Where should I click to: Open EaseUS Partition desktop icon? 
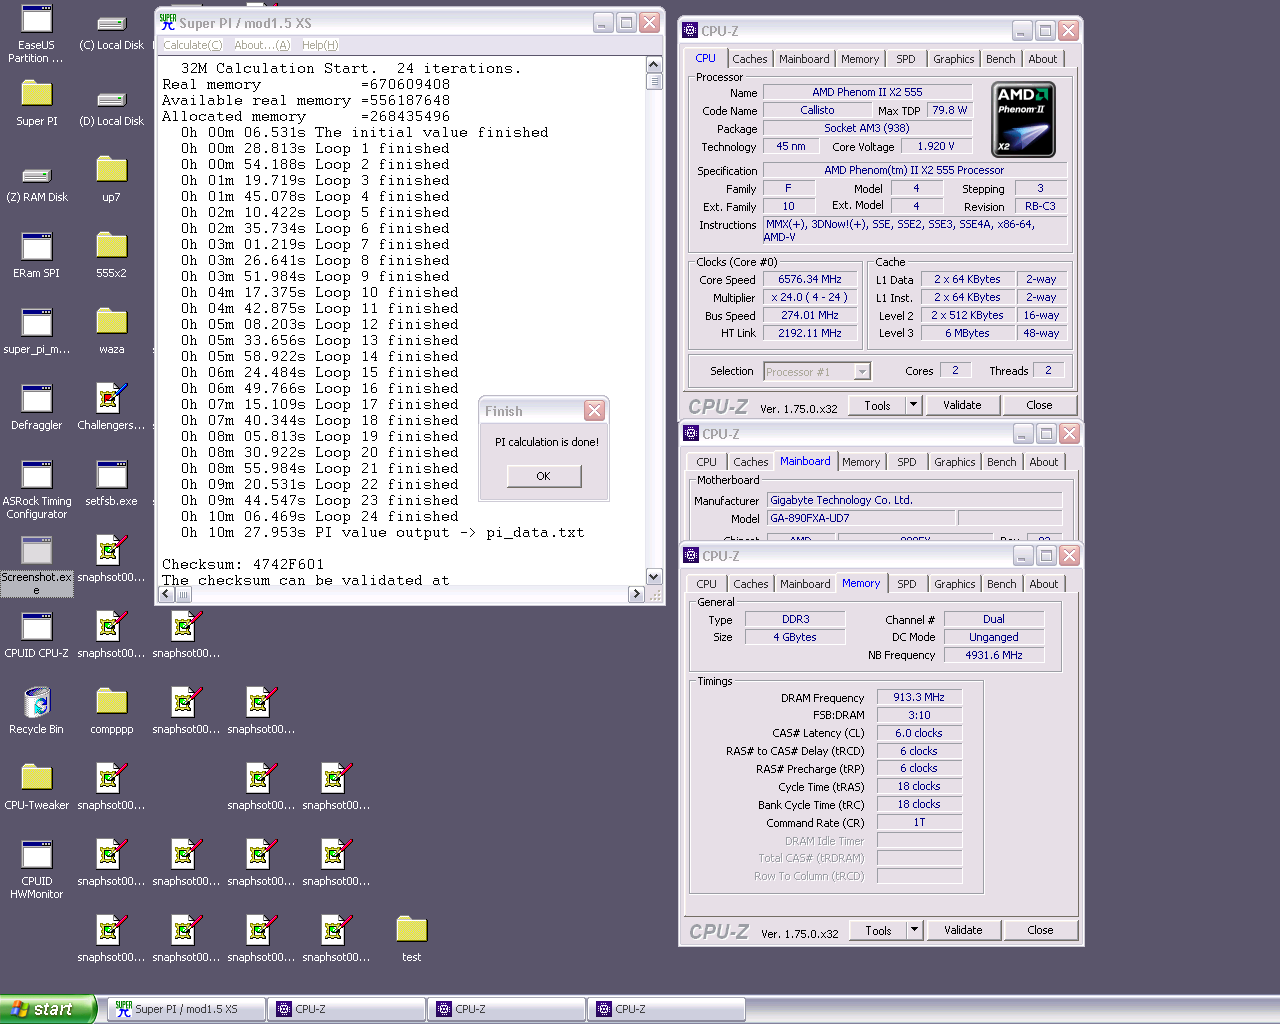[37, 33]
